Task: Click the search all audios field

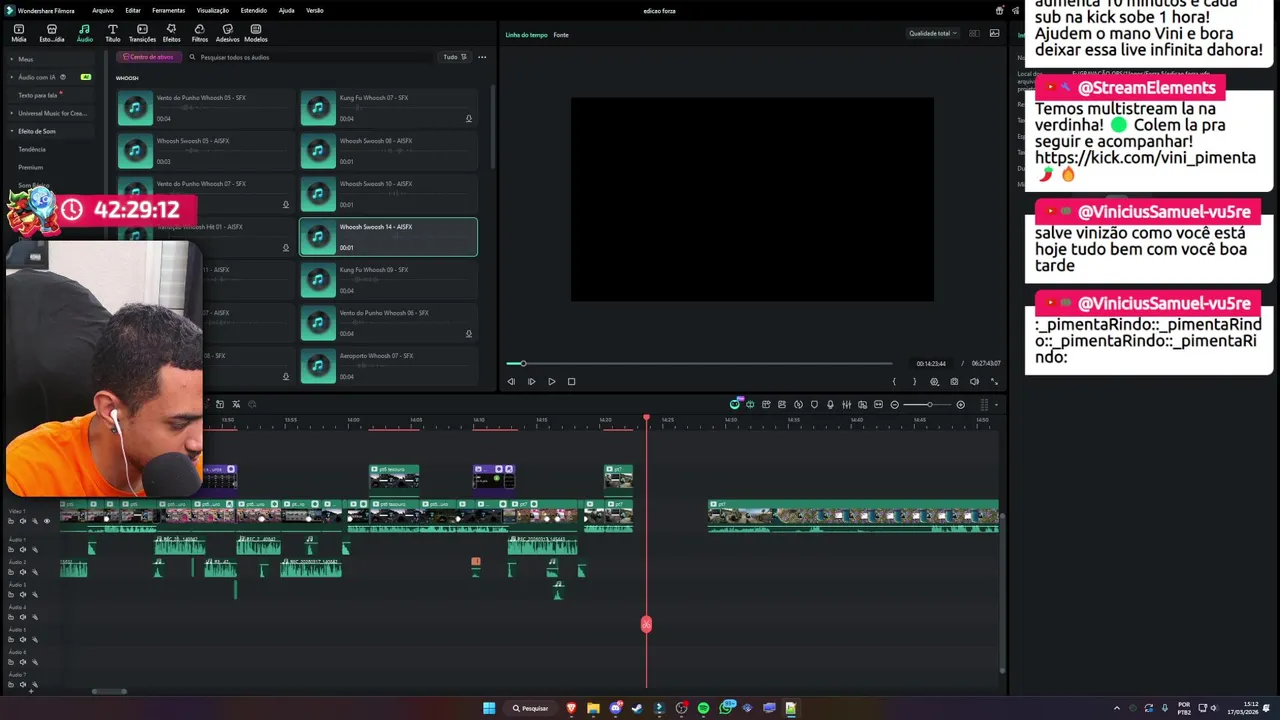Action: [x=310, y=57]
